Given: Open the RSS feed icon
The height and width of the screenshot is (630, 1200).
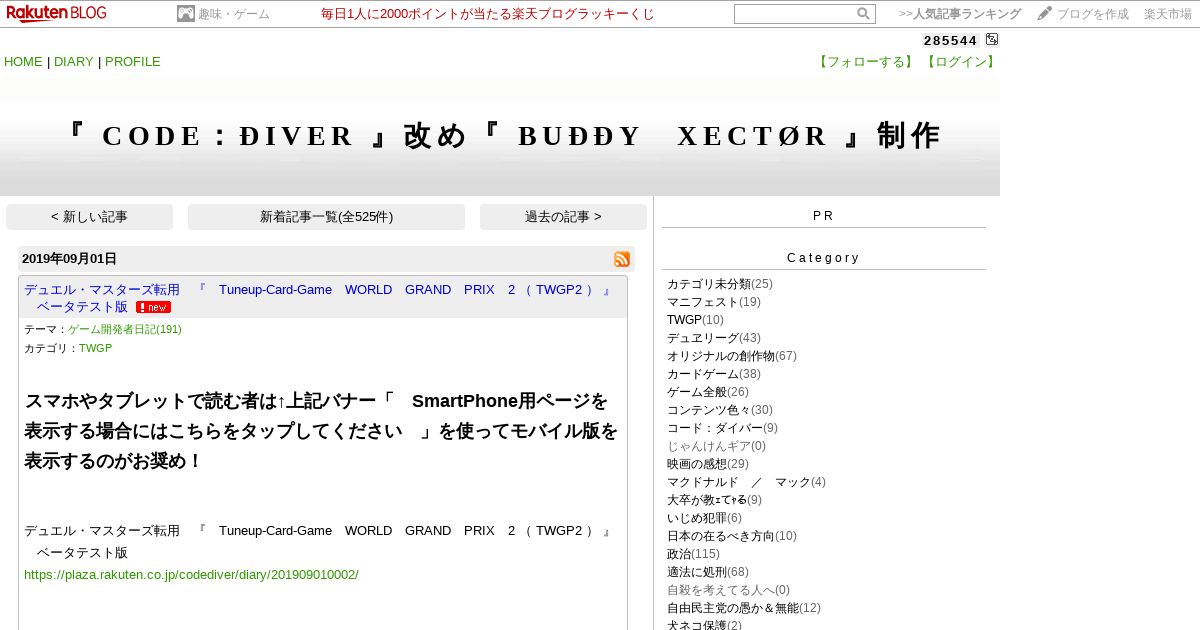Looking at the screenshot, I should pyautogui.click(x=622, y=259).
